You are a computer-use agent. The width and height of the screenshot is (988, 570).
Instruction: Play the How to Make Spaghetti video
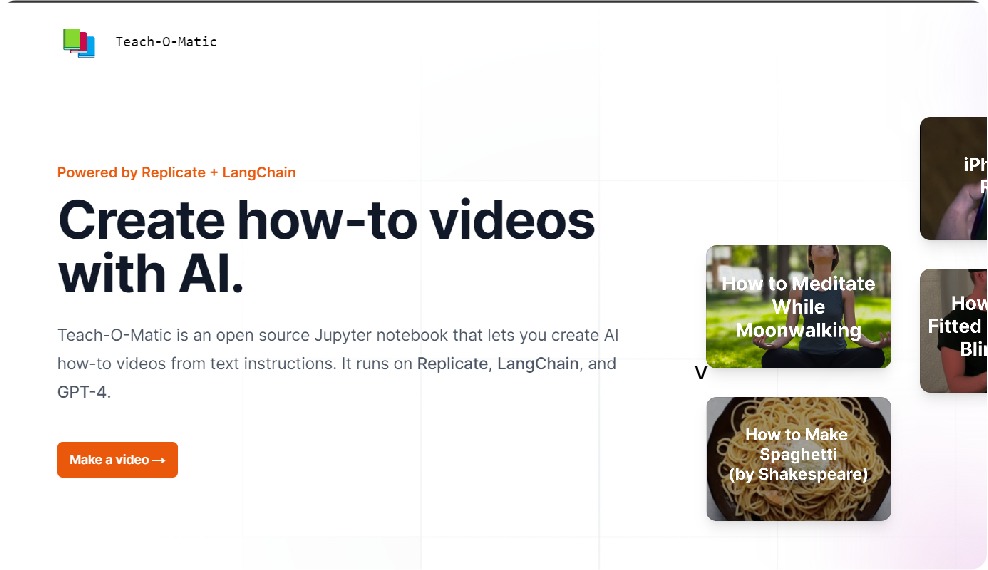pos(798,459)
